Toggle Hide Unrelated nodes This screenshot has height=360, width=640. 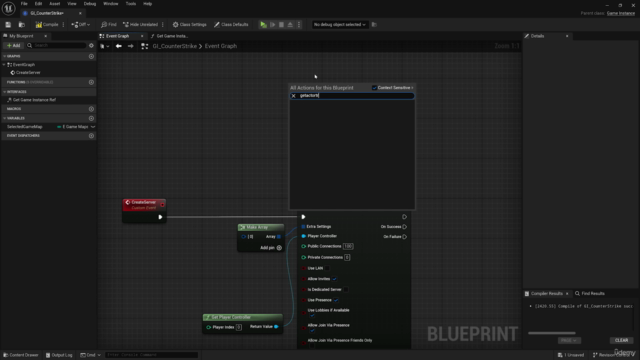(x=140, y=24)
